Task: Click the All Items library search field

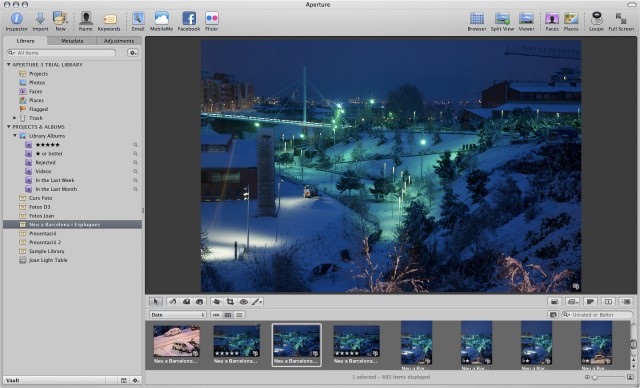Action: pyautogui.click(x=61, y=53)
